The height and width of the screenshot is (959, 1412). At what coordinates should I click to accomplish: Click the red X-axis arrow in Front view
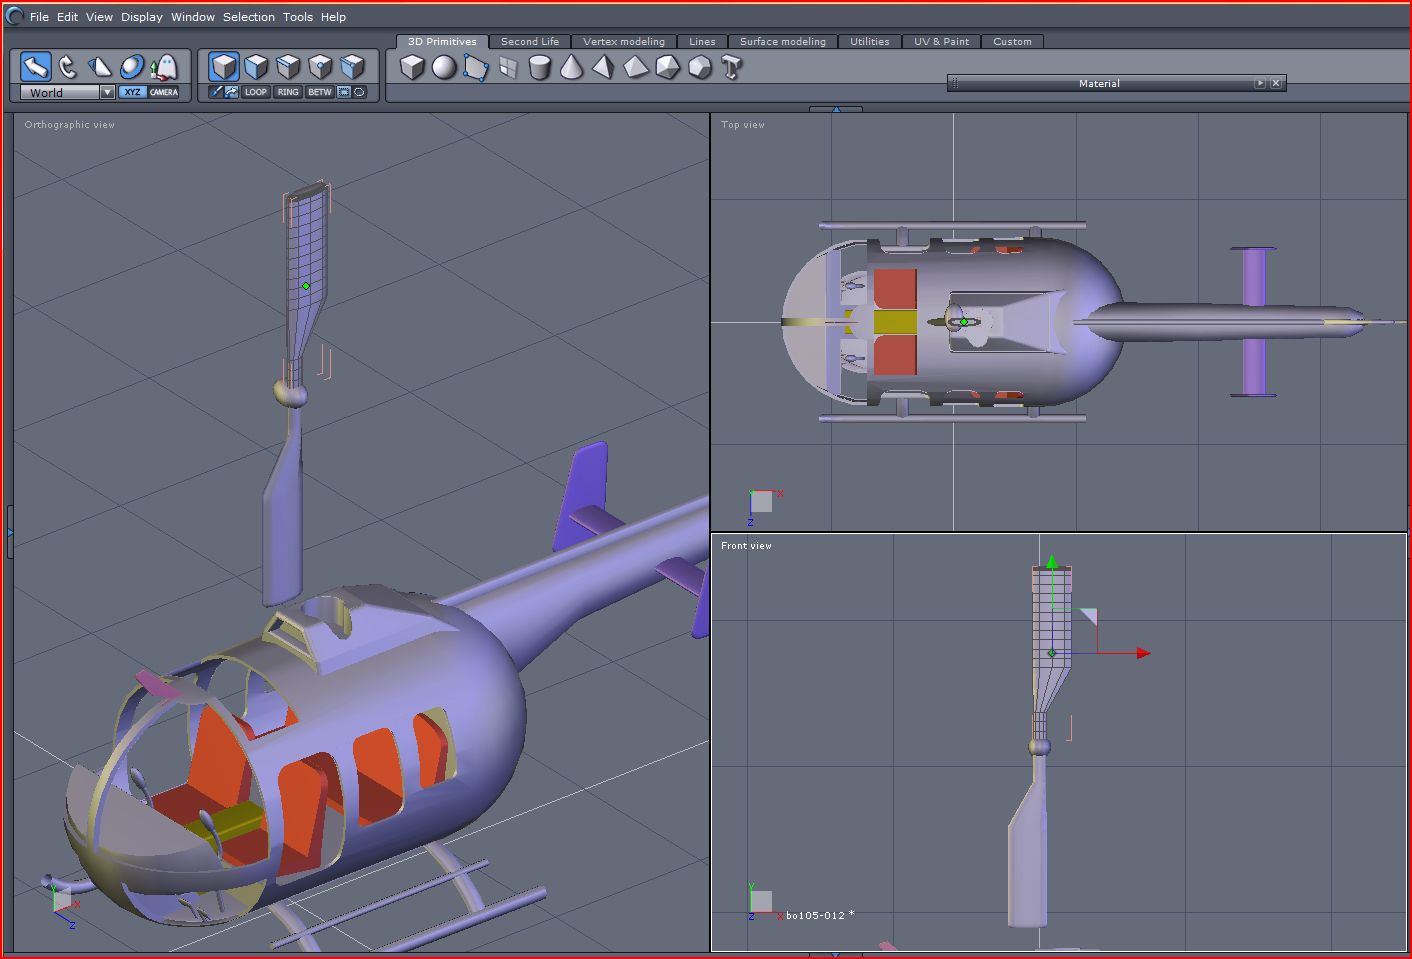coord(1143,653)
